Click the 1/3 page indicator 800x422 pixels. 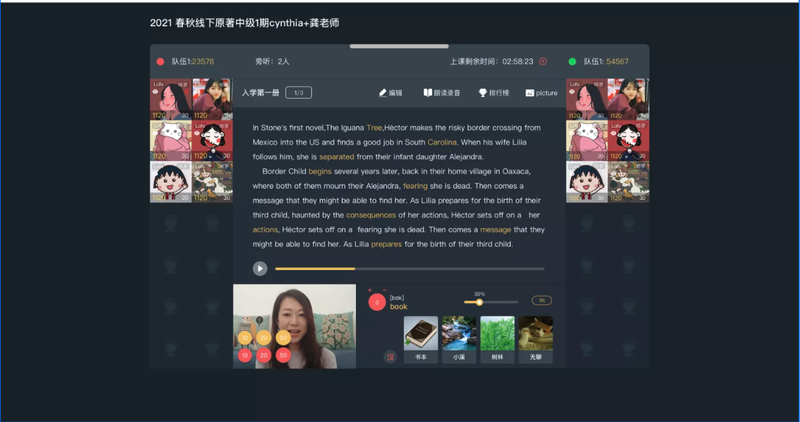coord(298,93)
